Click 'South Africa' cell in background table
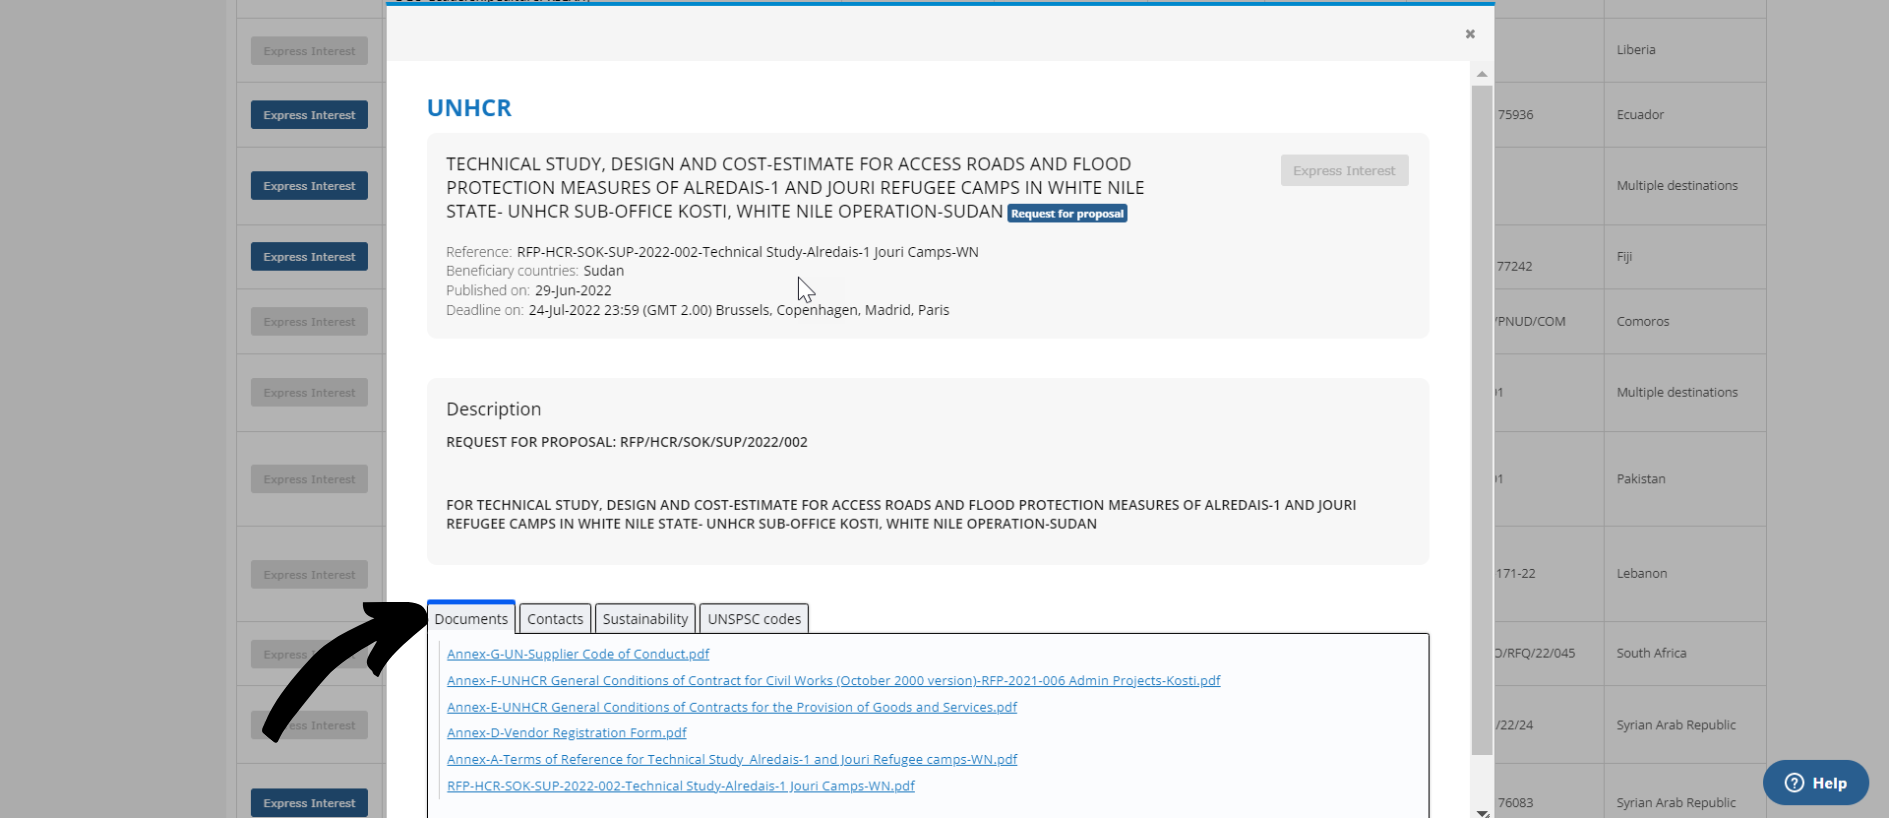1889x832 pixels. pos(1651,653)
